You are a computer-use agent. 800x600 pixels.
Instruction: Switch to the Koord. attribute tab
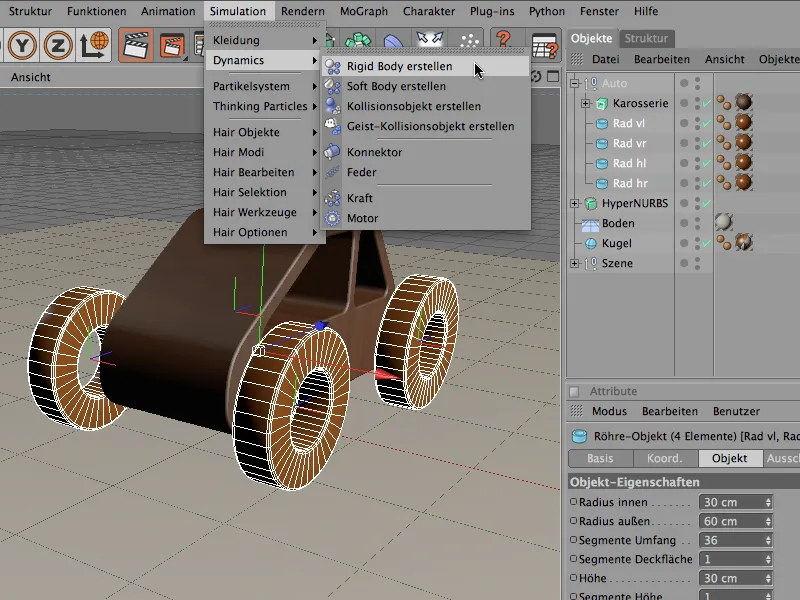(663, 458)
